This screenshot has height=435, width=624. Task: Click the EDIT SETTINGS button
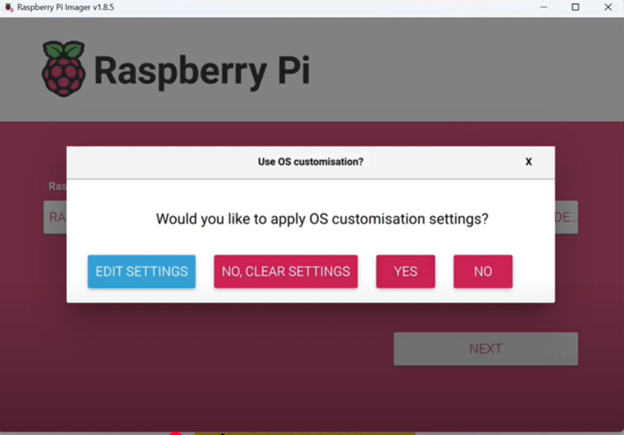pyautogui.click(x=142, y=271)
